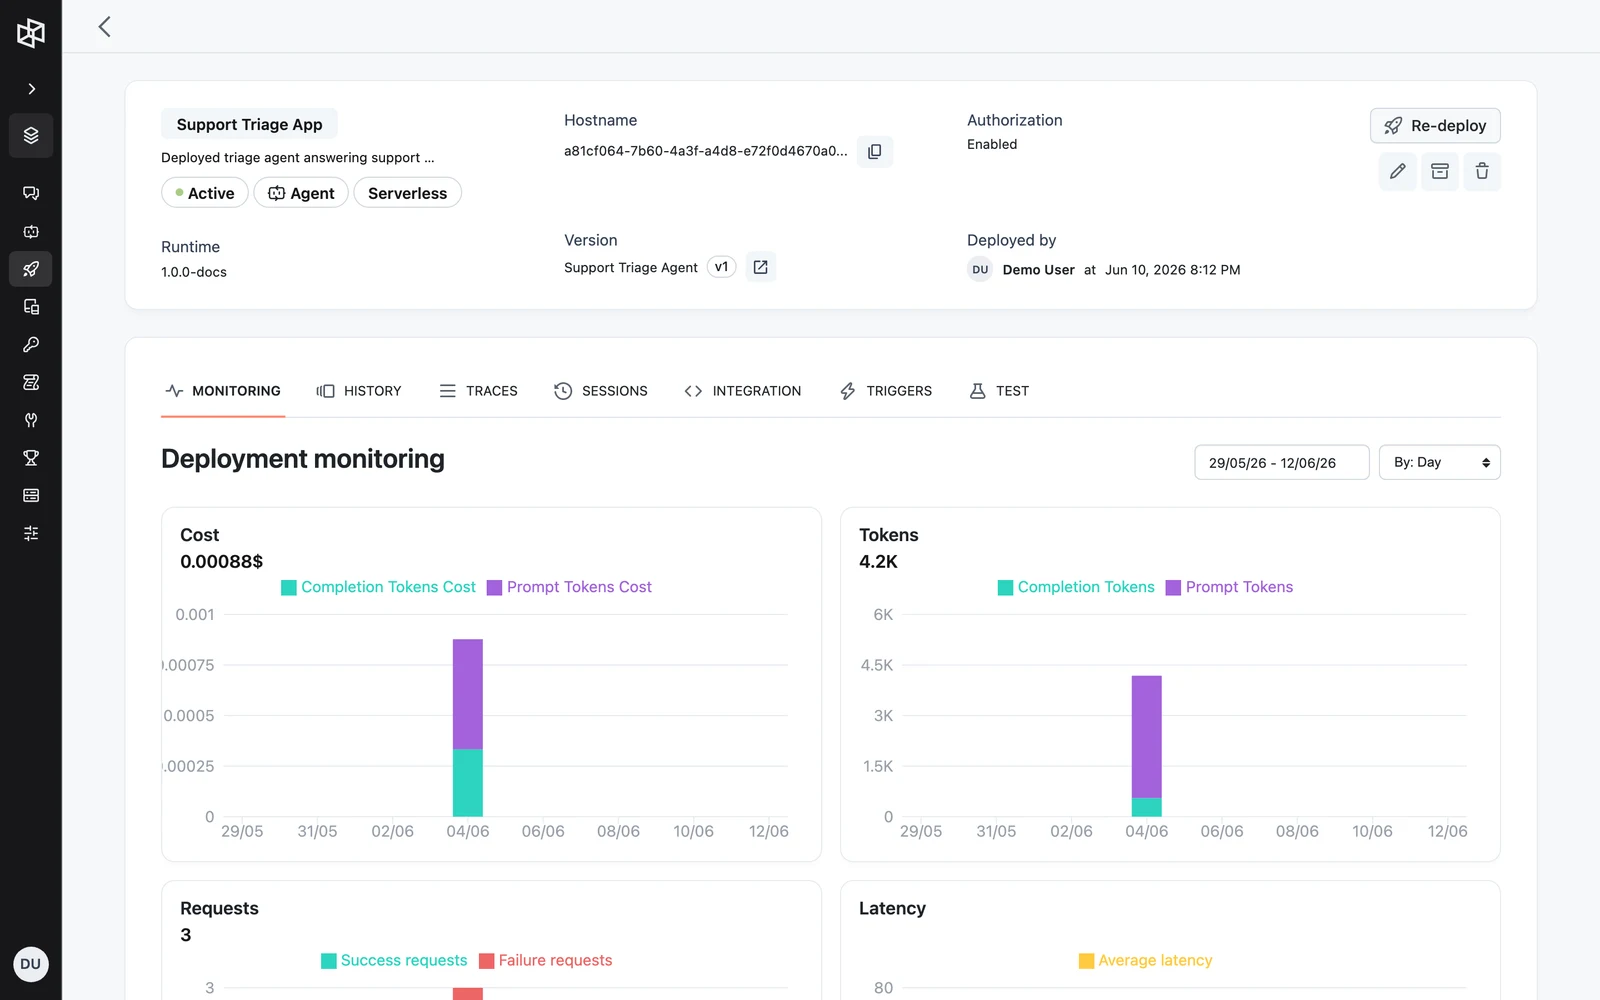Toggle Completion Tokens legend swatch in Tokens chart
The width and height of the screenshot is (1600, 1000).
pyautogui.click(x=1006, y=588)
